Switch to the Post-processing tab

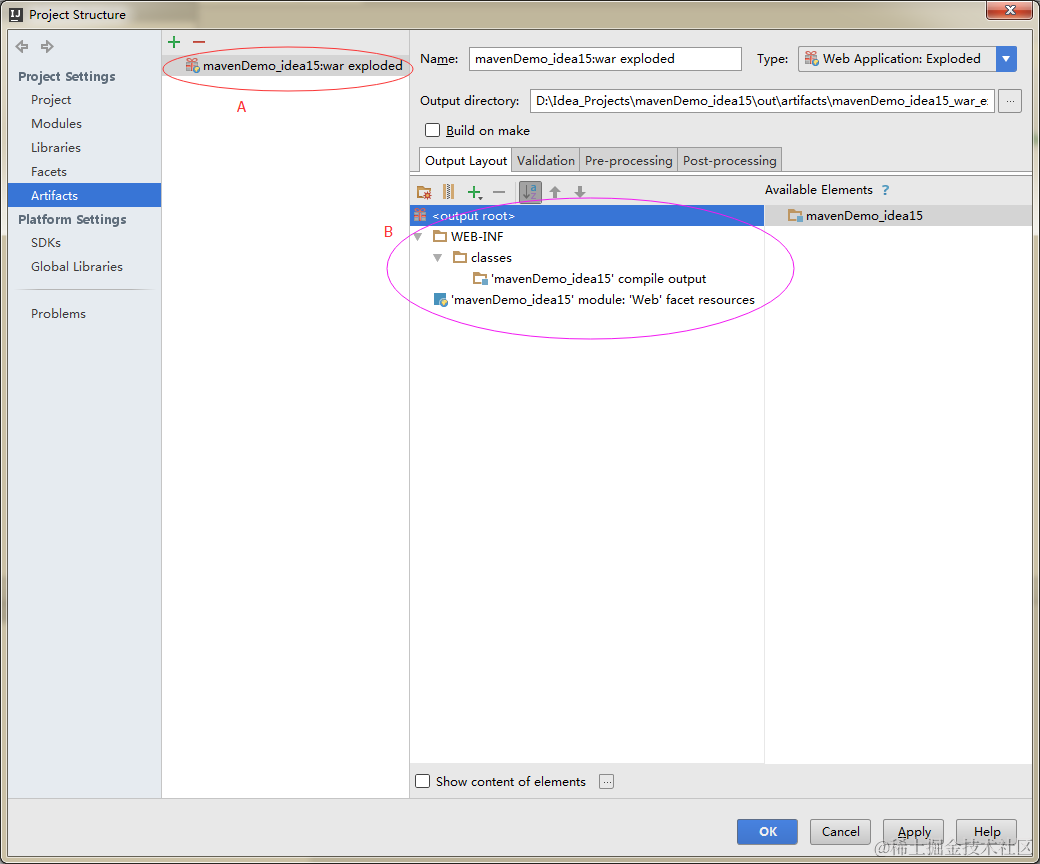coord(730,160)
